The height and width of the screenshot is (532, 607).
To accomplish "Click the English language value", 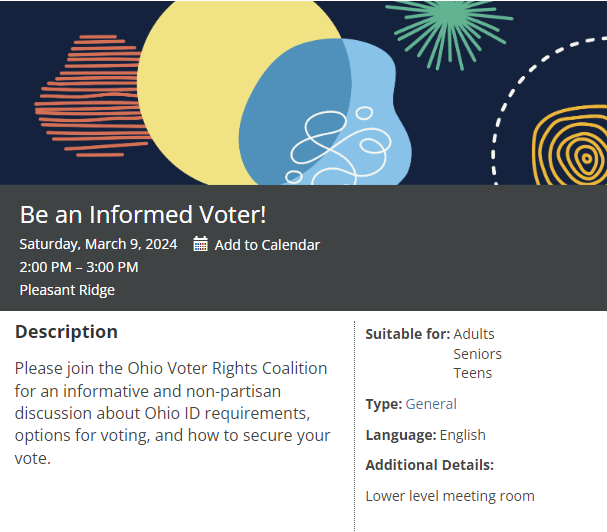I will [462, 435].
